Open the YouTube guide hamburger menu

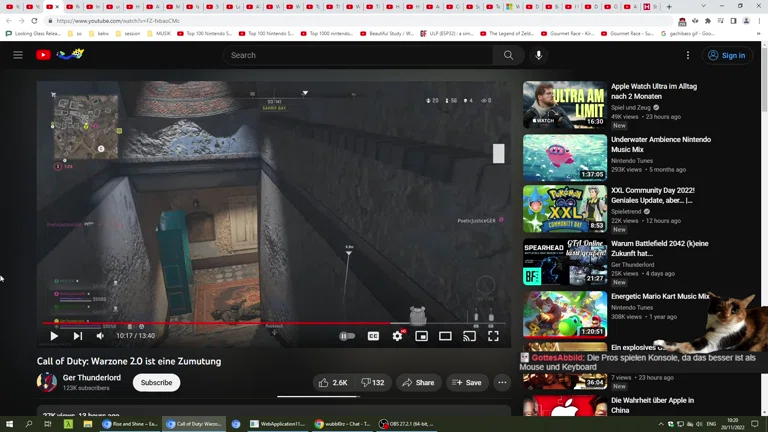18,55
